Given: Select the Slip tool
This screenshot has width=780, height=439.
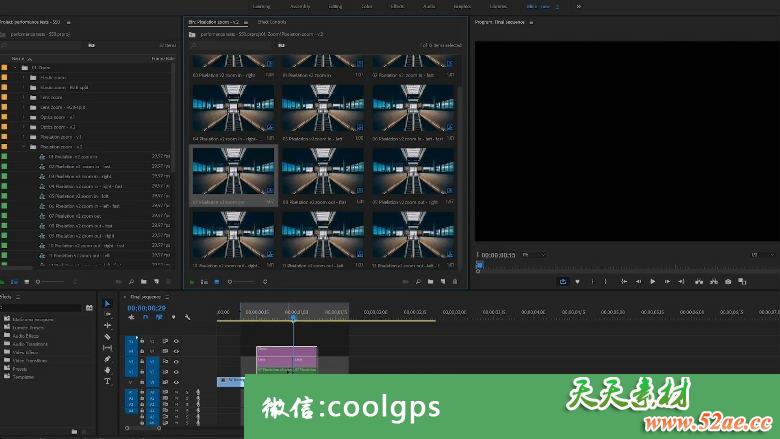Looking at the screenshot, I should tap(107, 348).
